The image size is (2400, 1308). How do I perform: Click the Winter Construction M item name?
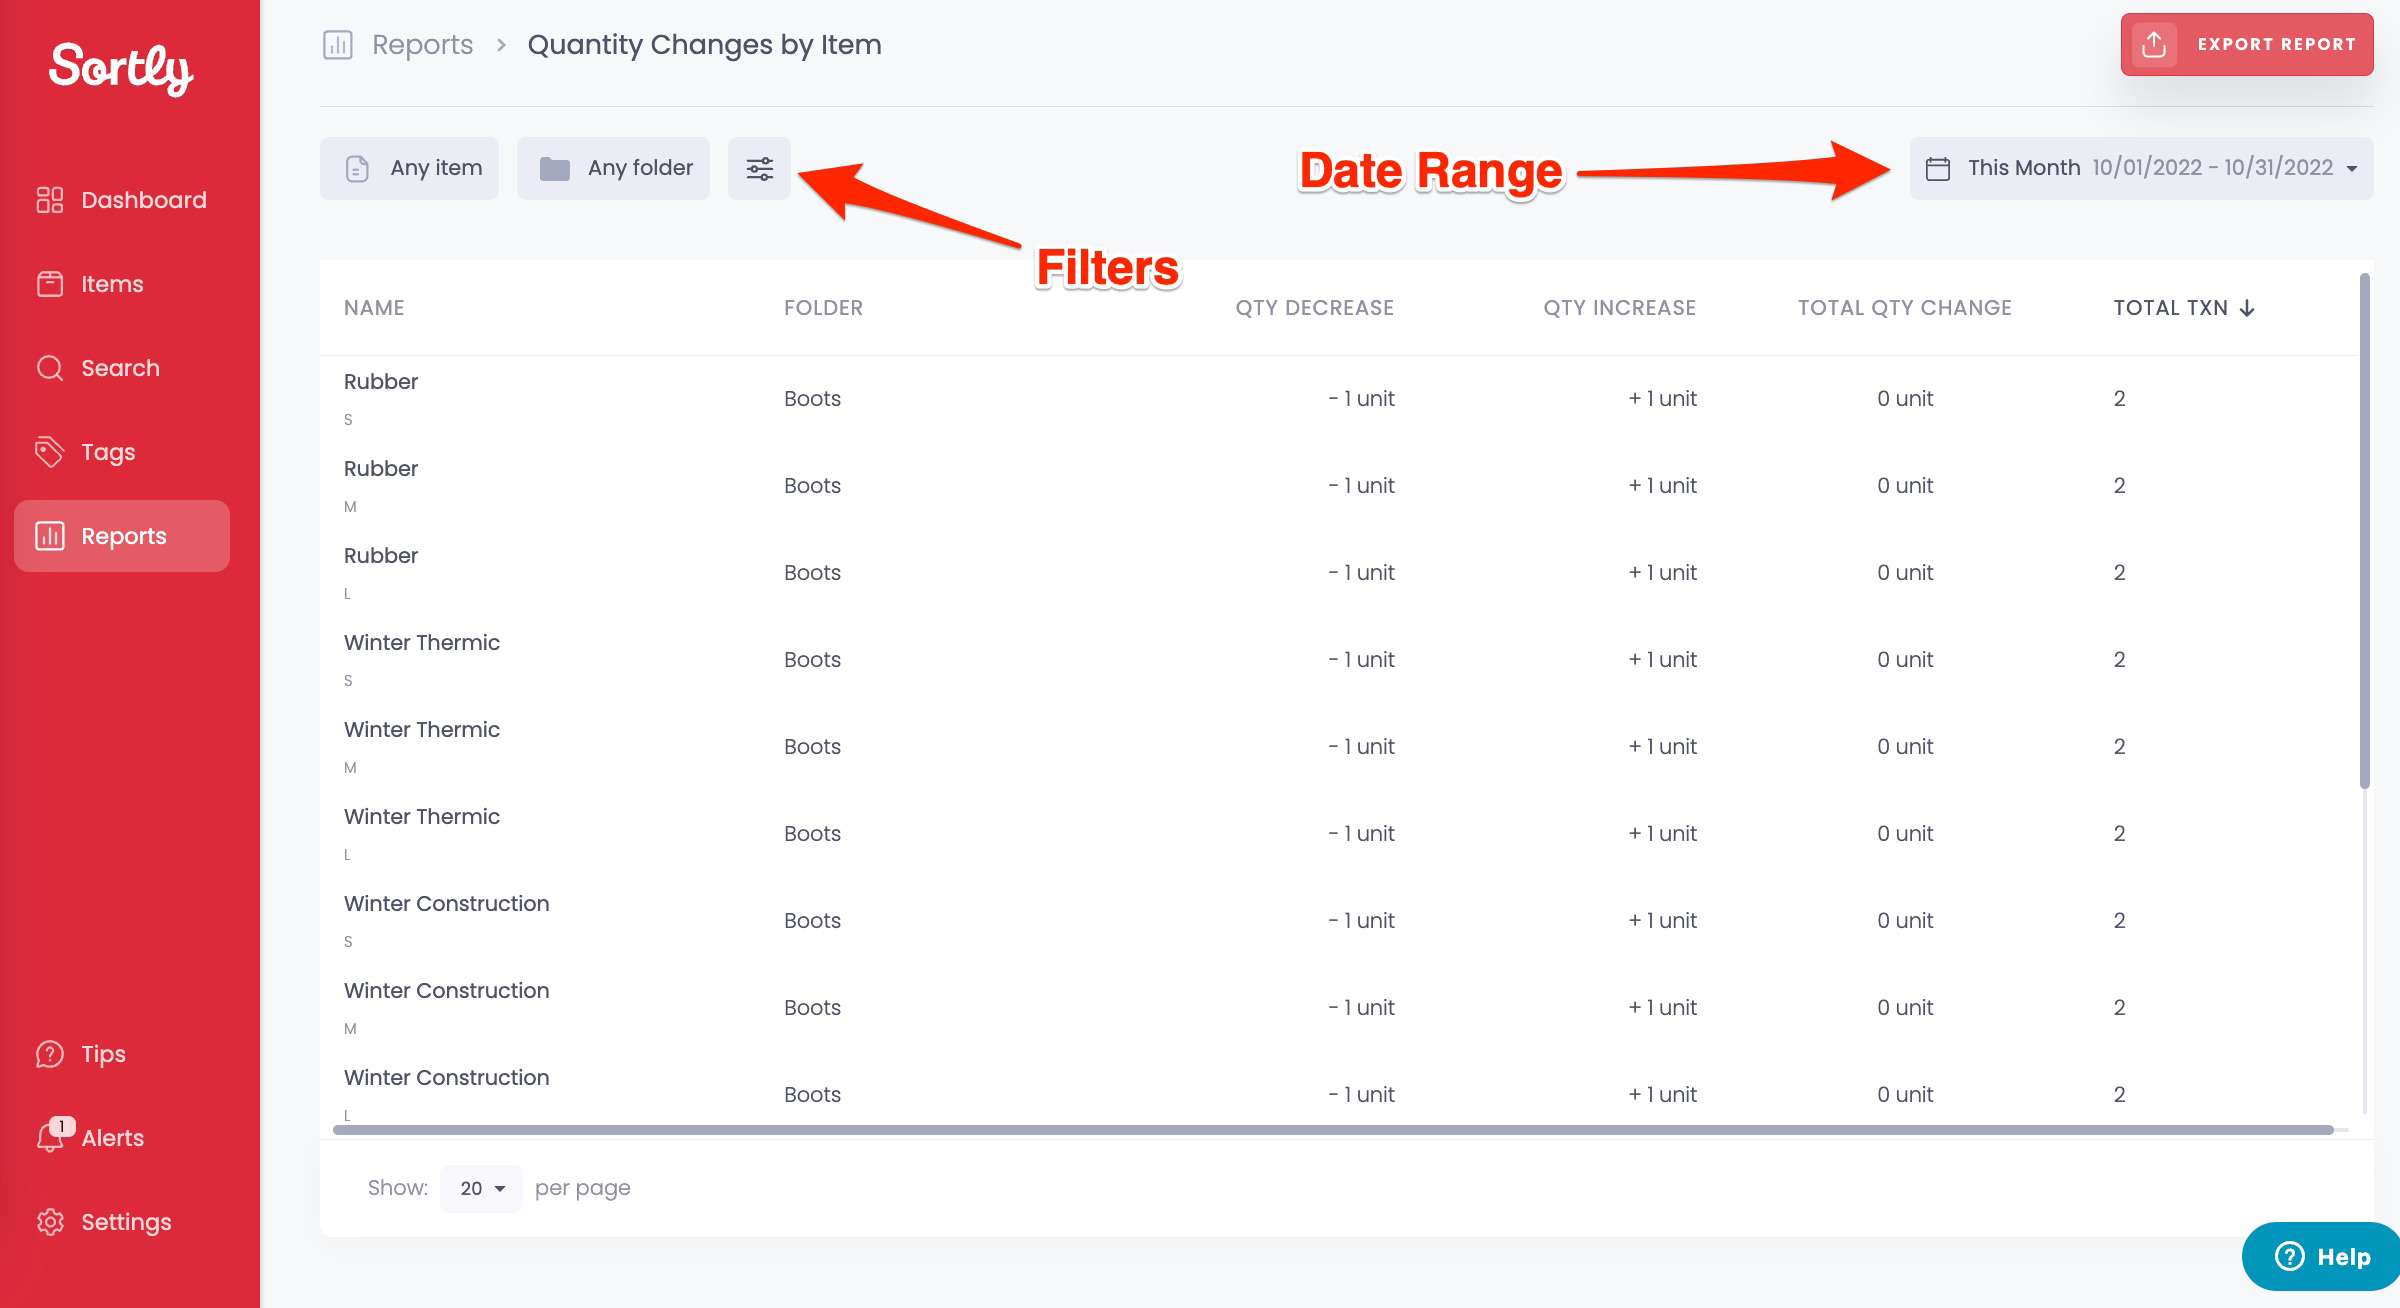[x=447, y=991]
